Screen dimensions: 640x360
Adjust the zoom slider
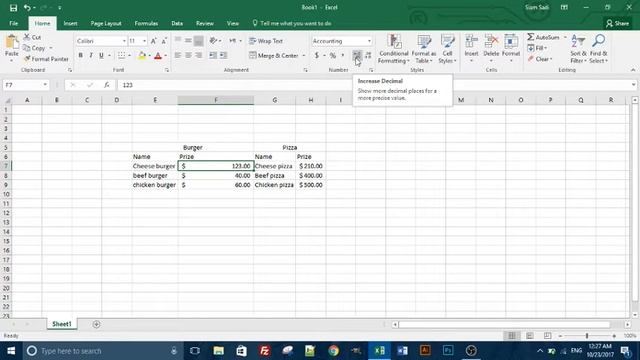(x=587, y=336)
